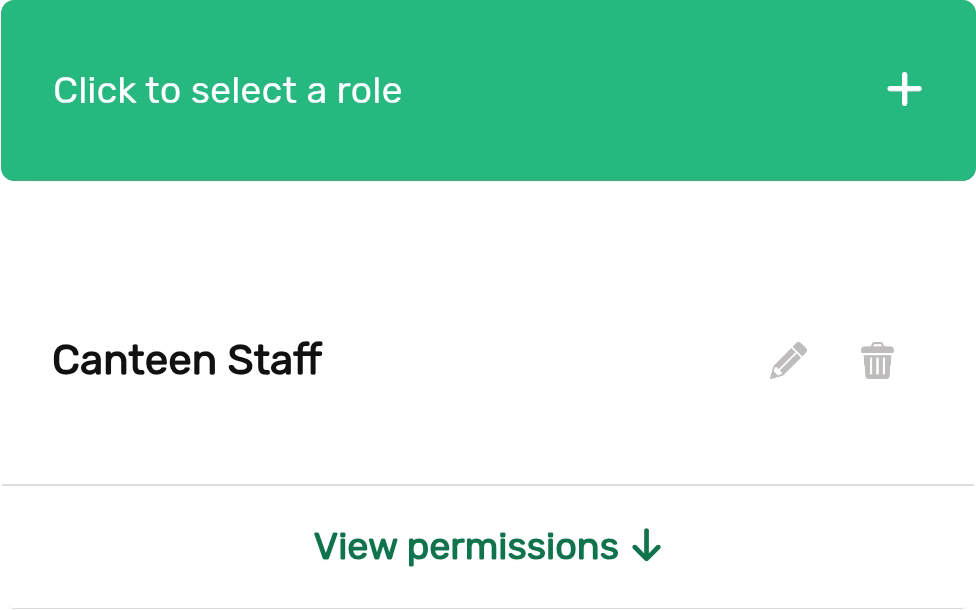
Task: Open permissions via the green arrow icon
Action: (647, 547)
